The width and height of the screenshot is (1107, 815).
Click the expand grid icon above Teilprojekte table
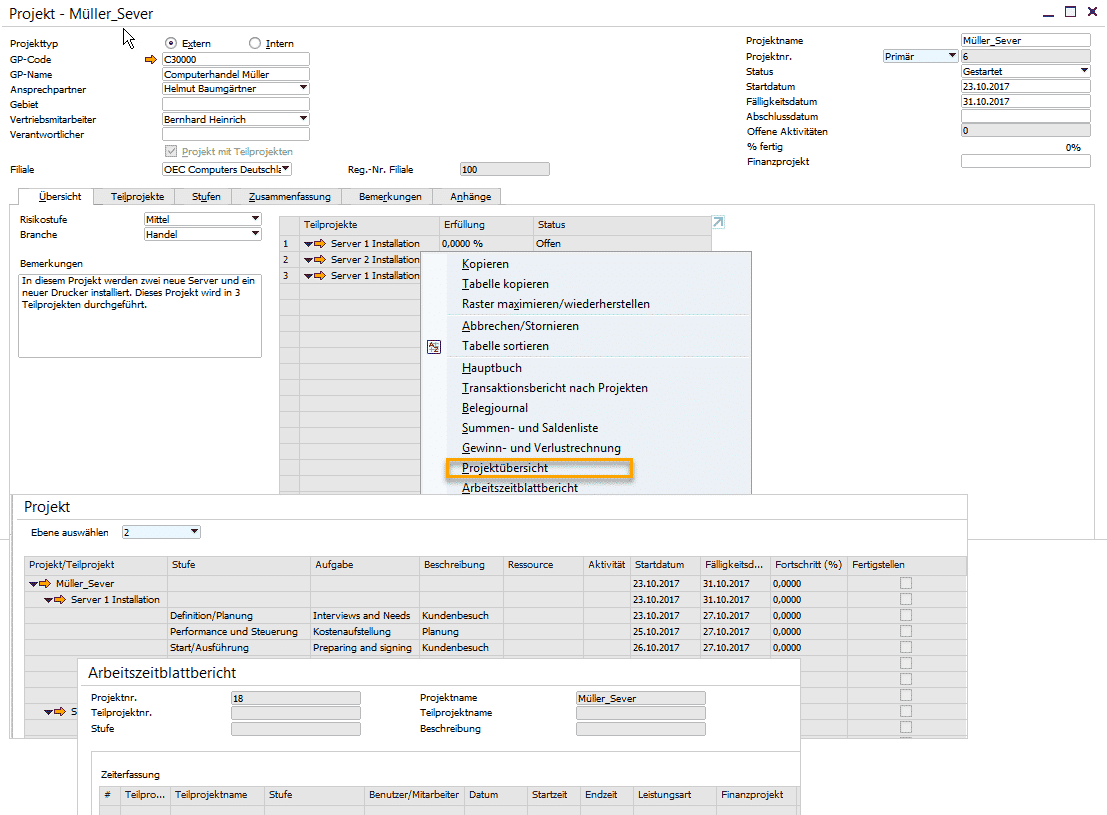pos(718,222)
